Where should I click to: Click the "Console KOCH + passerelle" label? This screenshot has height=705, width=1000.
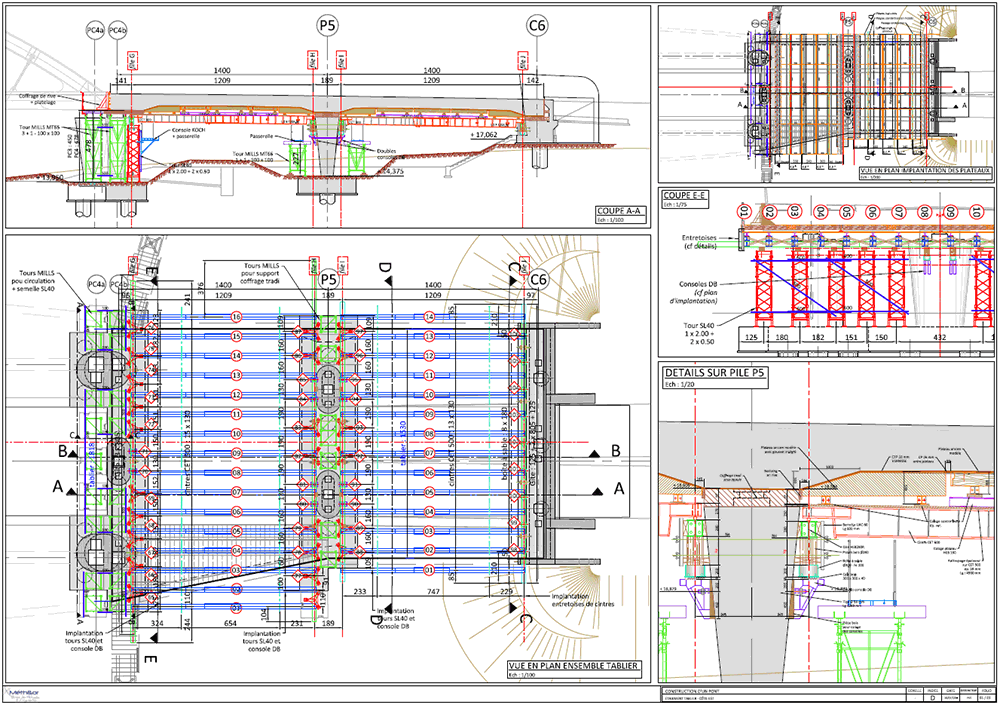pyautogui.click(x=189, y=133)
